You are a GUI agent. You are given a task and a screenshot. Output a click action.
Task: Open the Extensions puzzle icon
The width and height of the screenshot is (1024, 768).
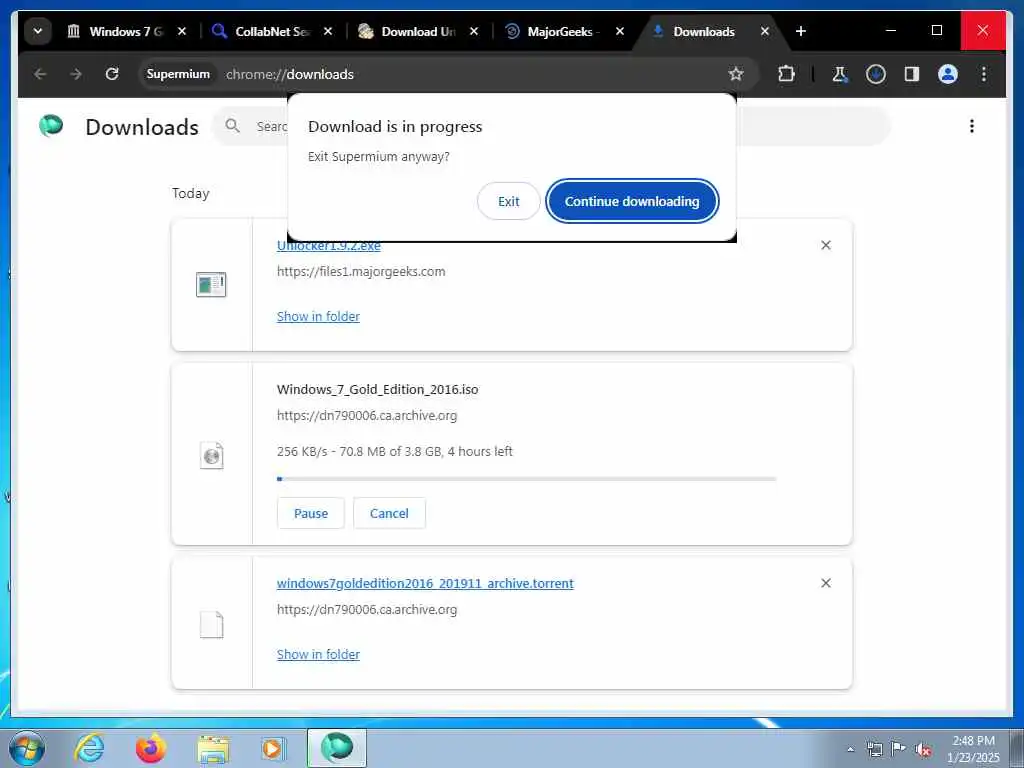pos(786,74)
